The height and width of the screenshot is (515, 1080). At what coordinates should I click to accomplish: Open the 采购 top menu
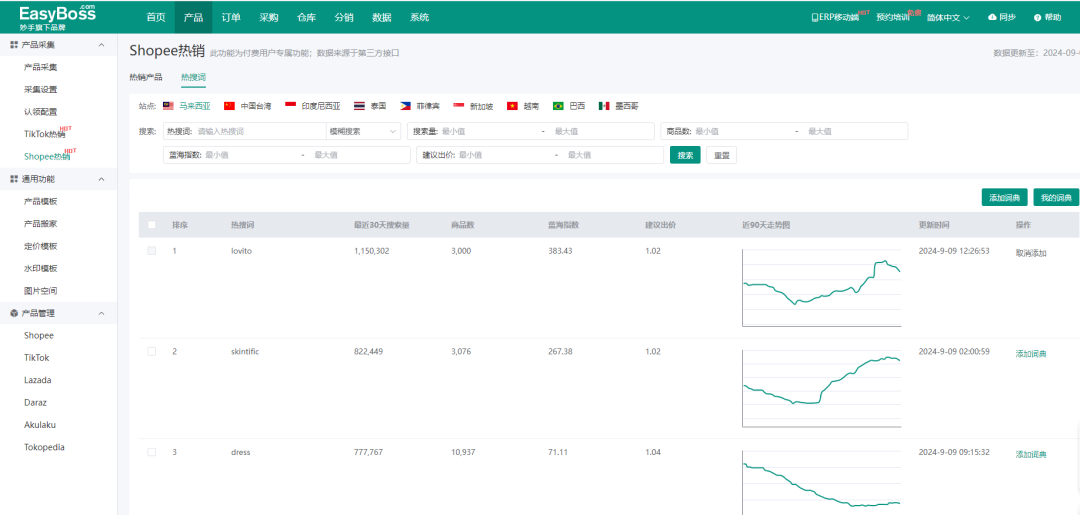(269, 17)
